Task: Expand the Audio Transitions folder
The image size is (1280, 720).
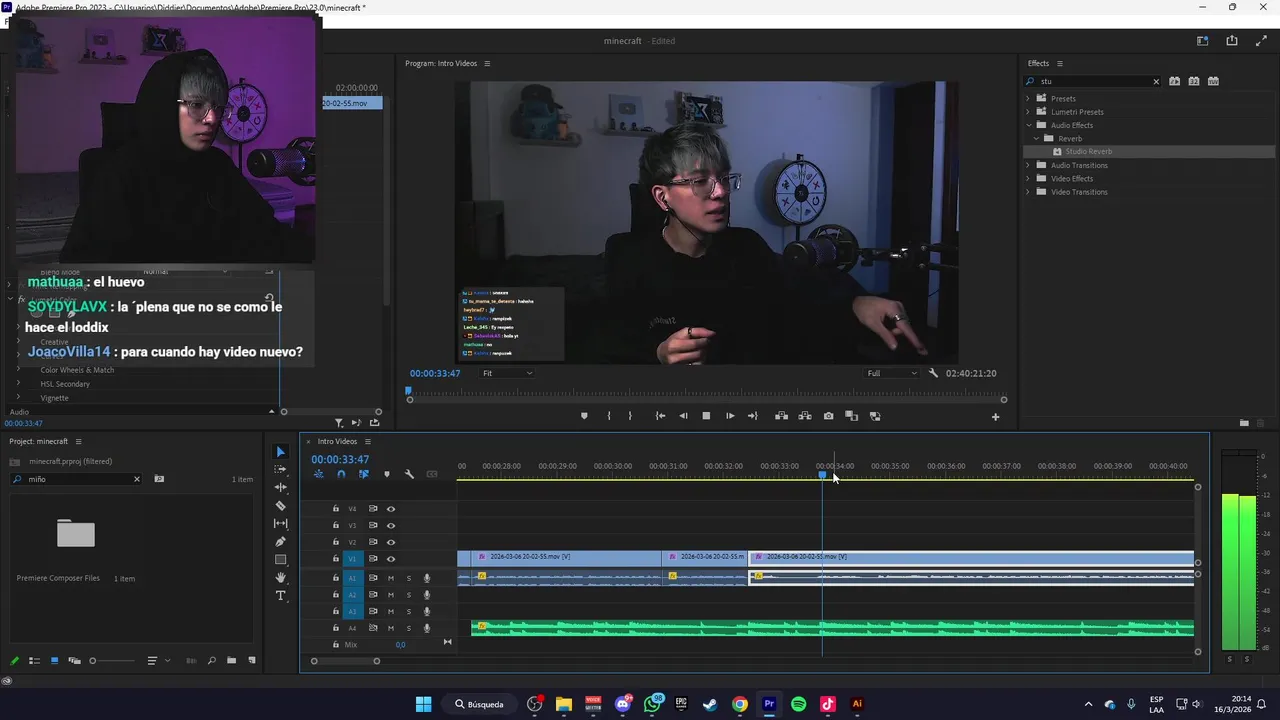Action: (1028, 165)
